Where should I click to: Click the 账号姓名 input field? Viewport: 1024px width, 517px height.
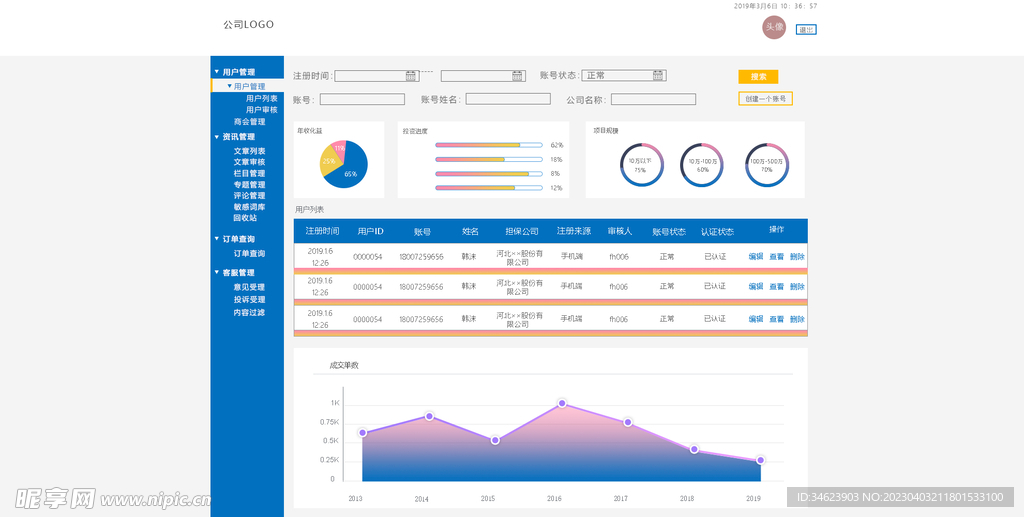(508, 99)
